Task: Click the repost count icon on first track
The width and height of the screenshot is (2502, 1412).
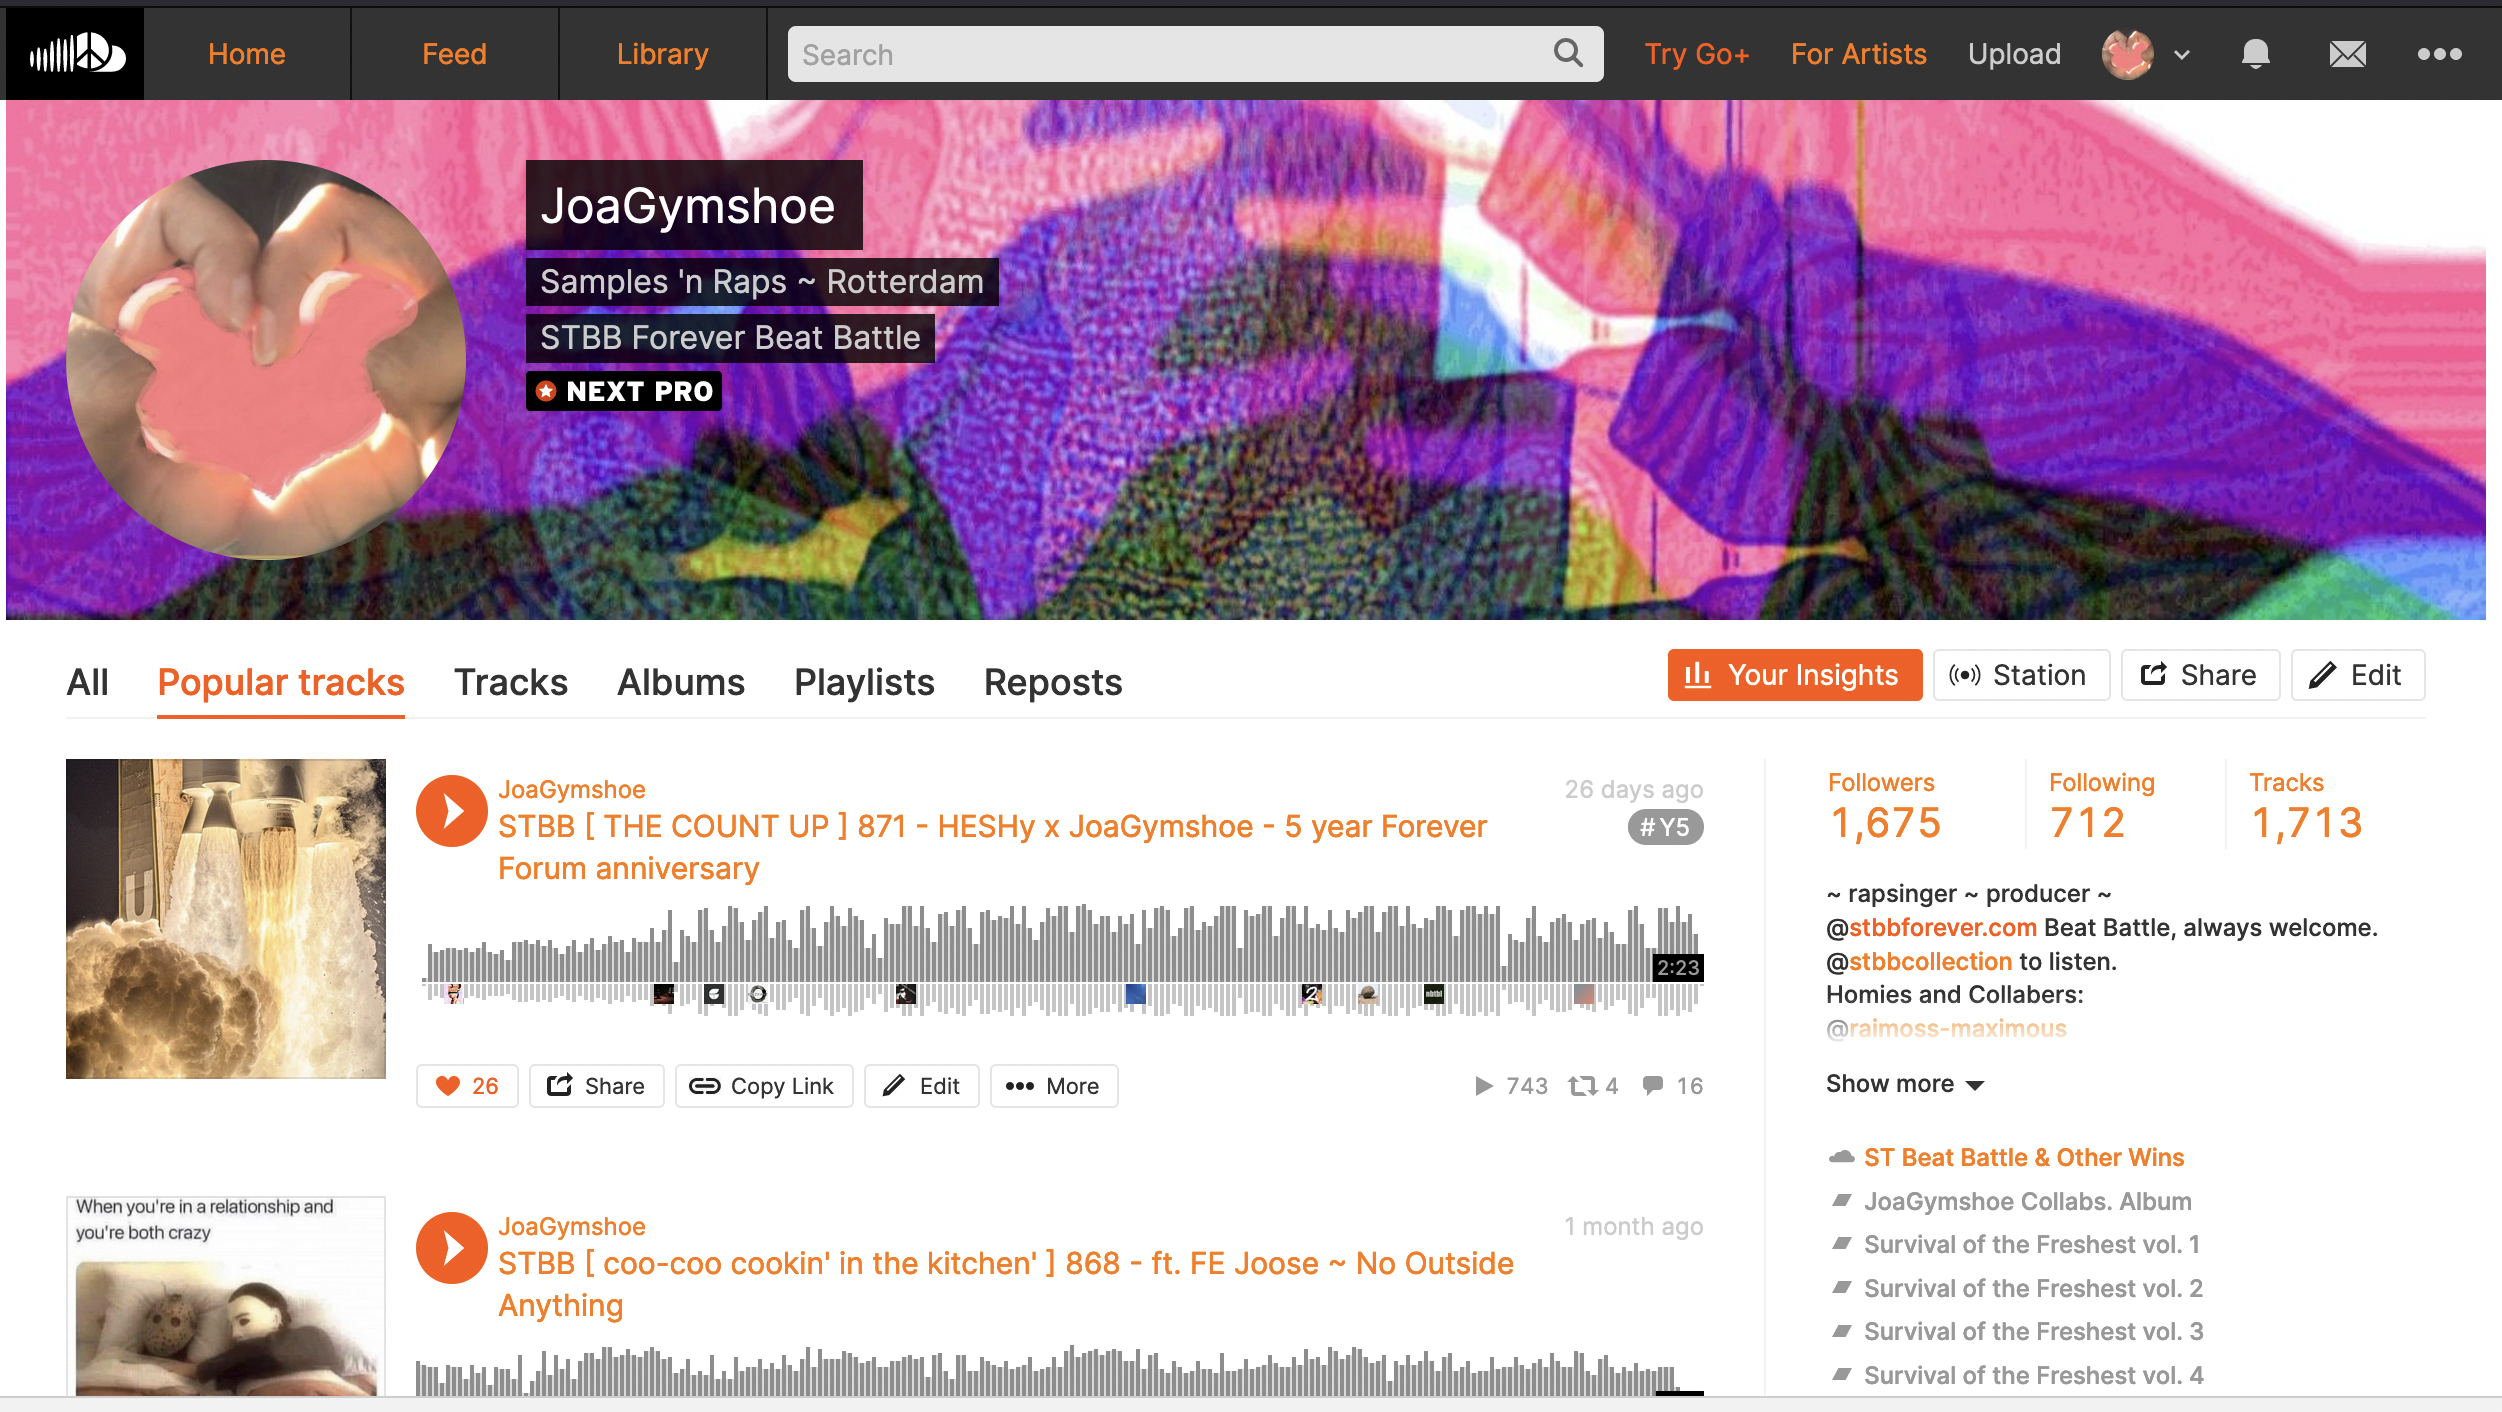Action: pos(1582,1086)
